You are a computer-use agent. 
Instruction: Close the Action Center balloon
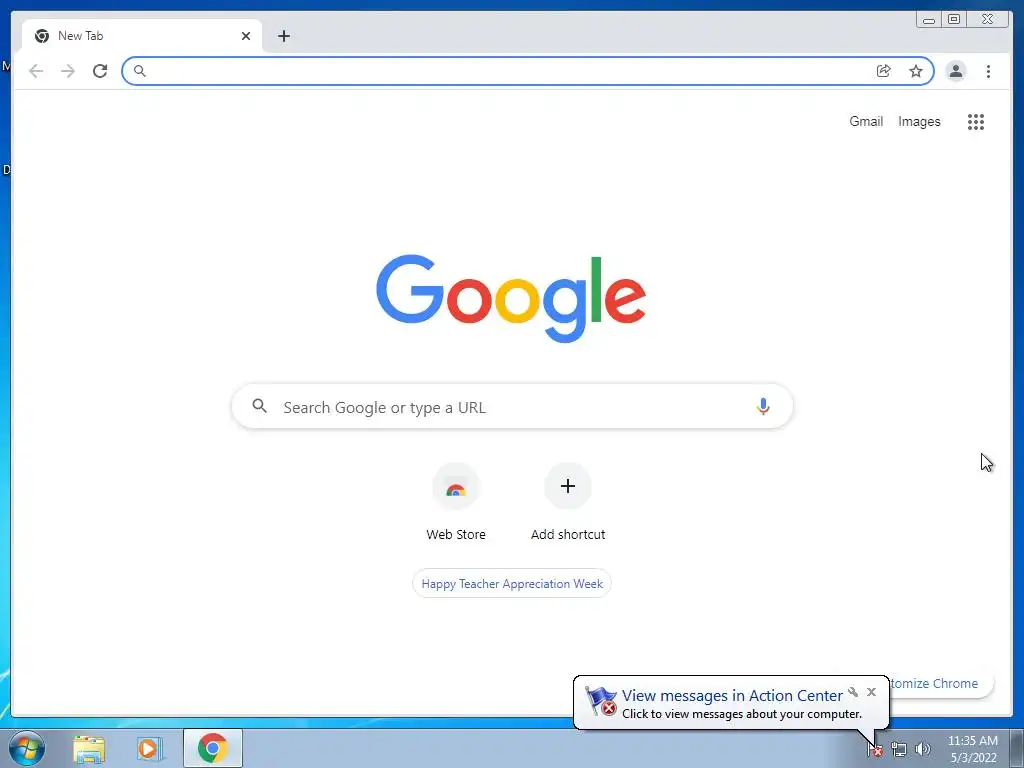[x=871, y=692]
